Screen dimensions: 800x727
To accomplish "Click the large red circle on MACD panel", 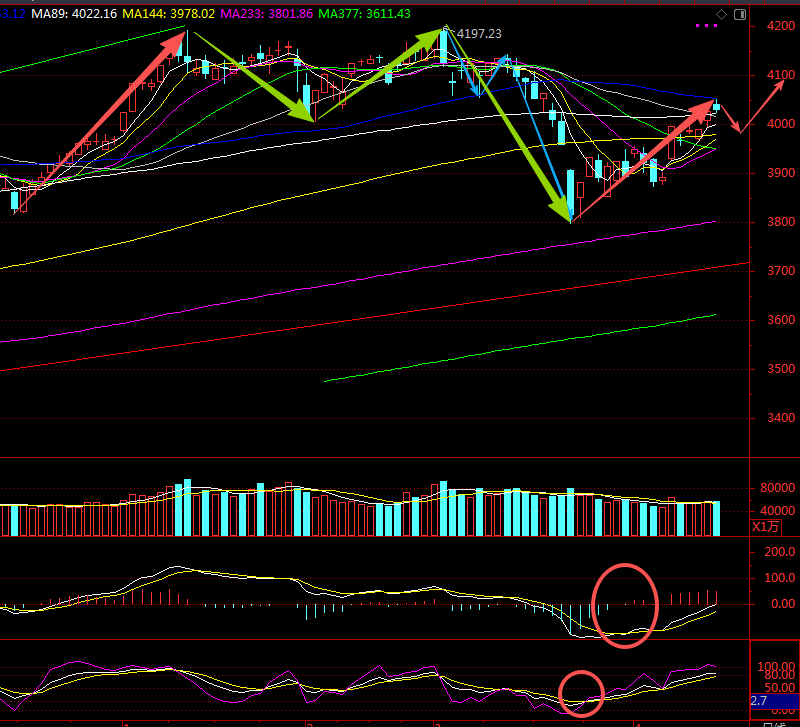I will pos(626,605).
